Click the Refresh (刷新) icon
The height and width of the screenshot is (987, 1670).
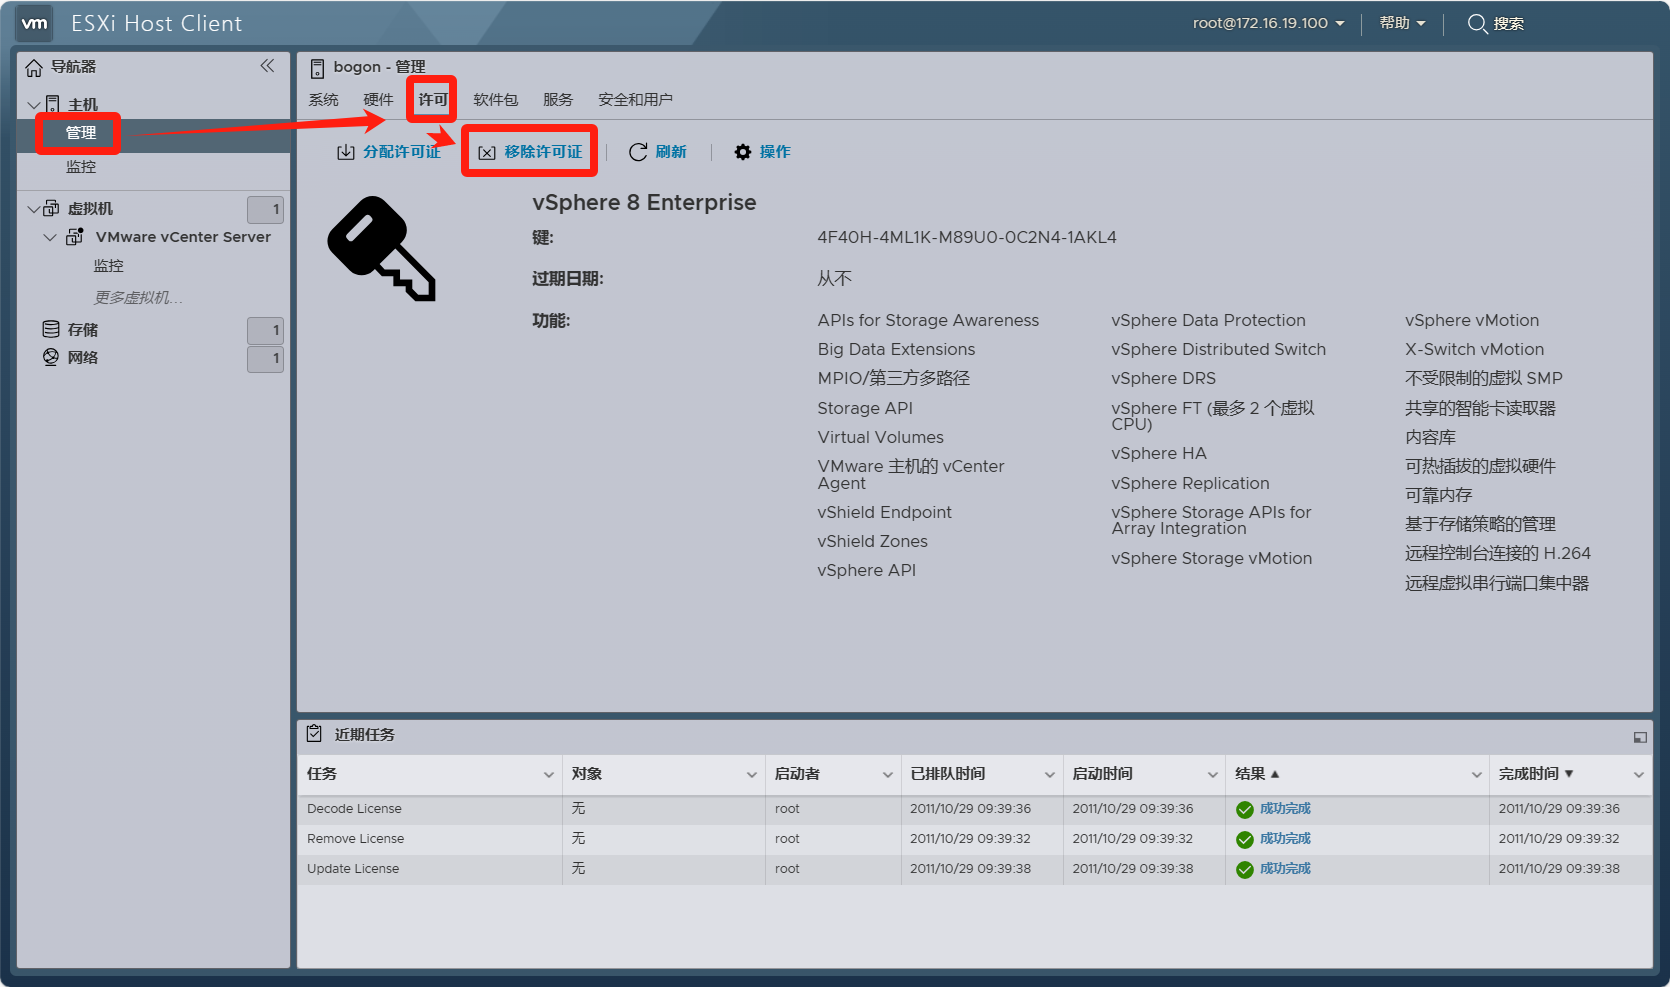638,152
